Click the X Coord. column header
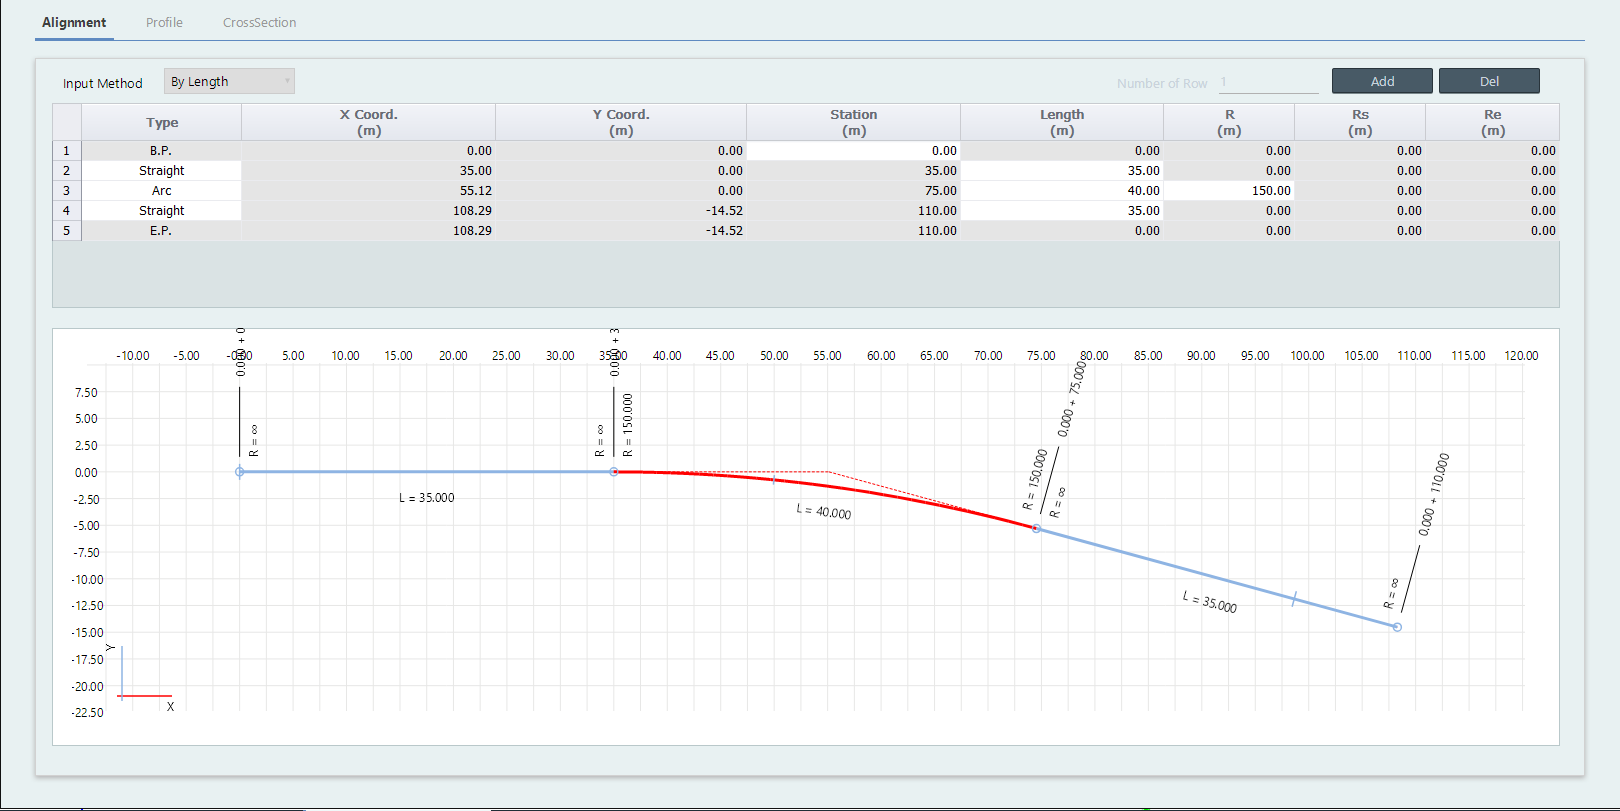This screenshot has width=1620, height=811. [369, 122]
